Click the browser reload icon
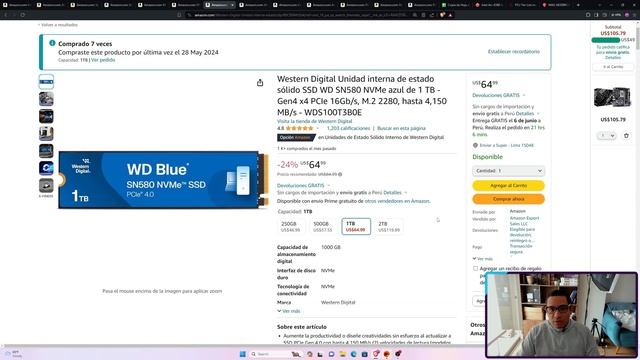 (x=23, y=15)
